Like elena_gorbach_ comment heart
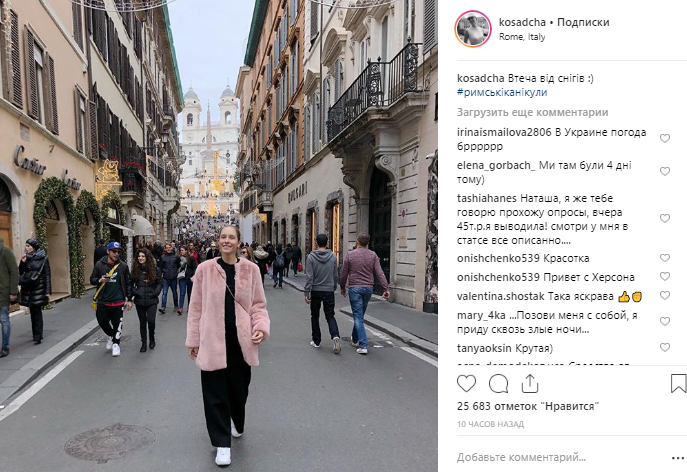 point(665,171)
